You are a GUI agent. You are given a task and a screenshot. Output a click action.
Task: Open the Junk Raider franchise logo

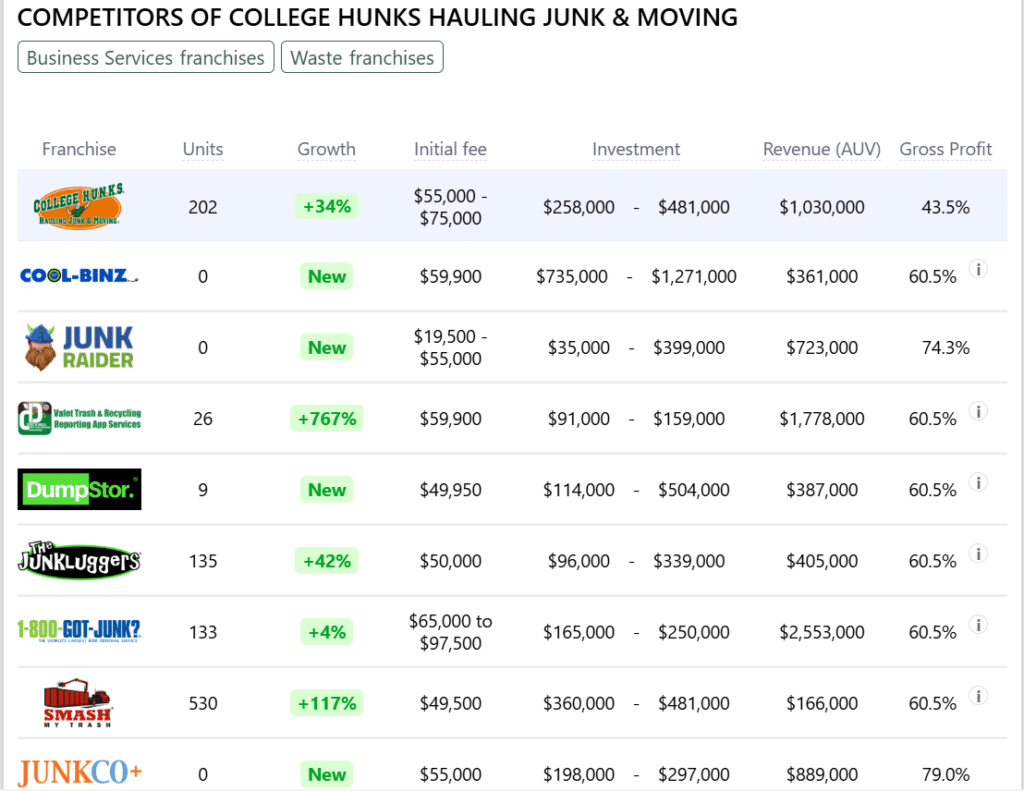point(79,347)
